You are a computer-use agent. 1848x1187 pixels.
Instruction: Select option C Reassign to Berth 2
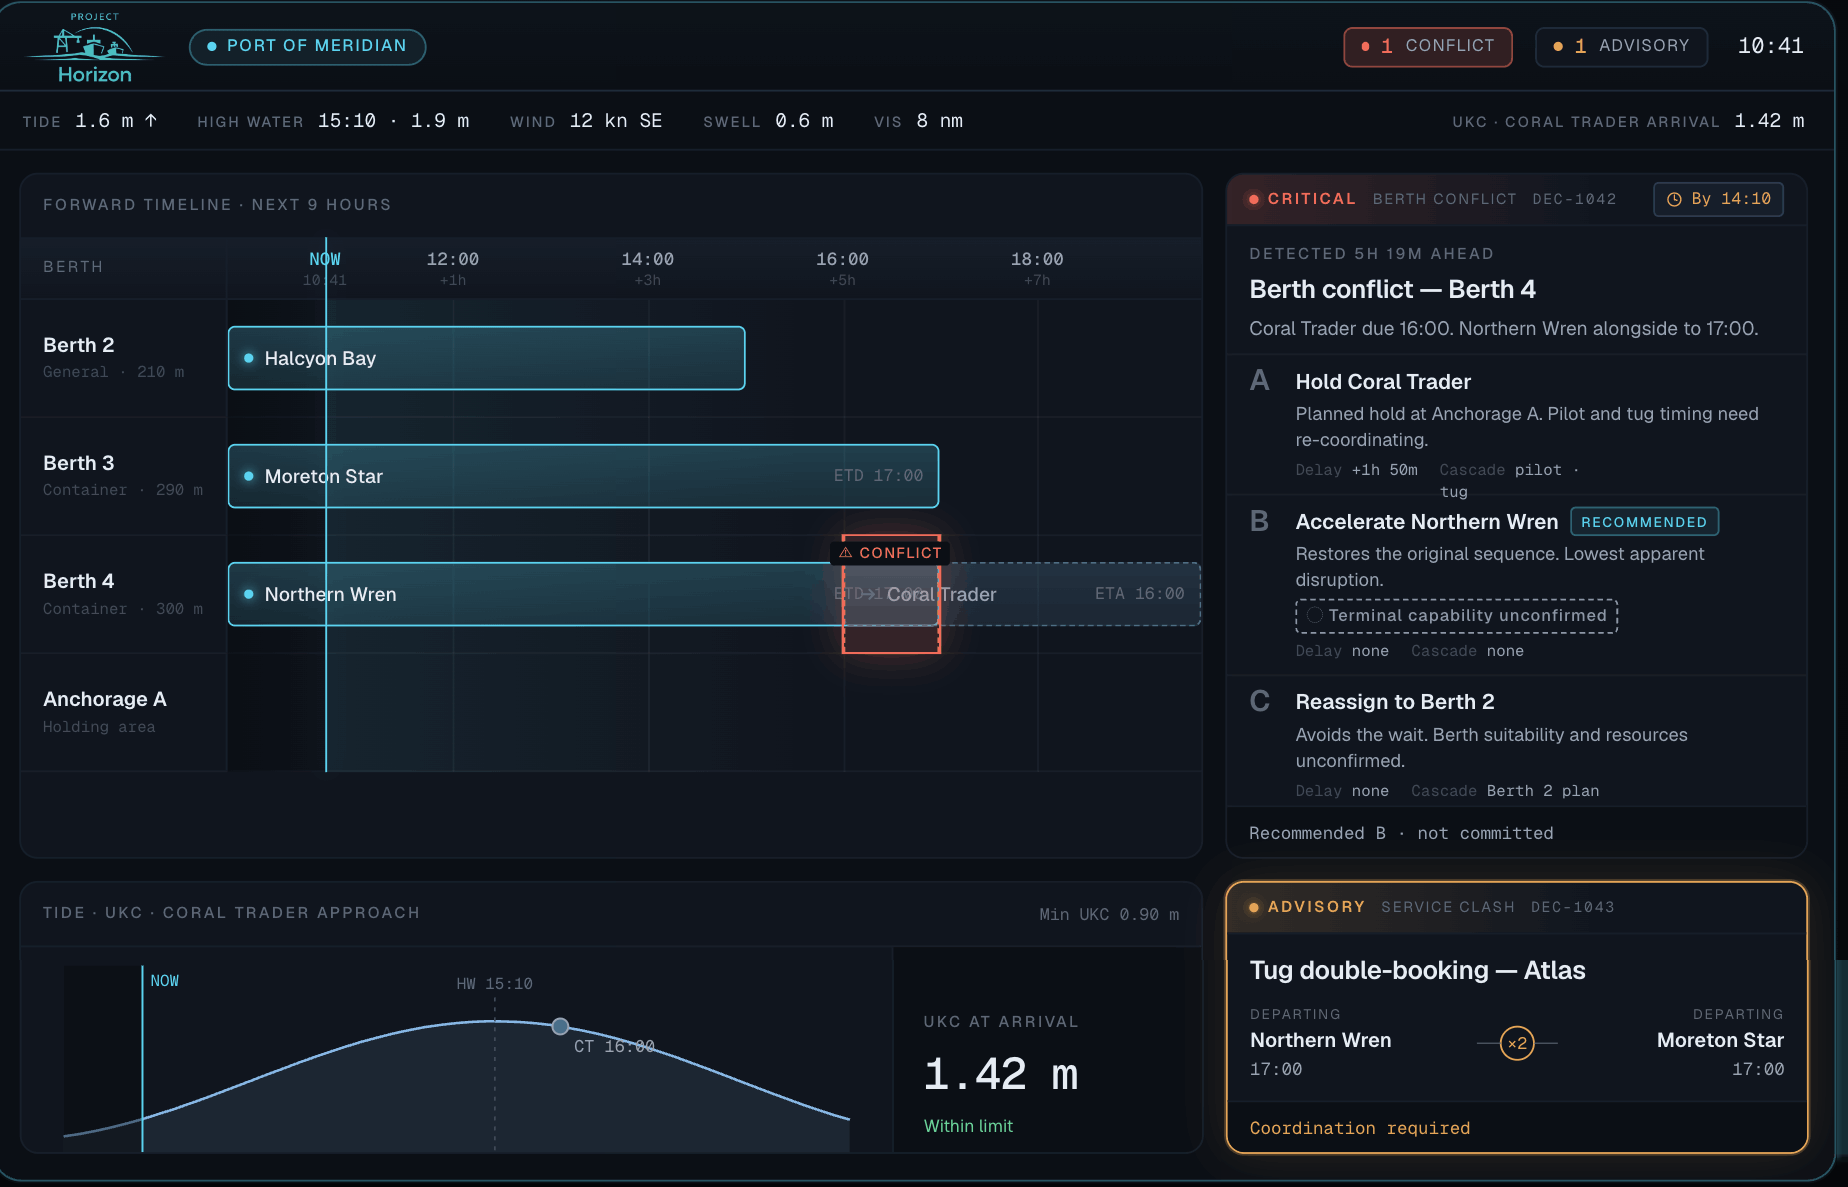(1516, 742)
